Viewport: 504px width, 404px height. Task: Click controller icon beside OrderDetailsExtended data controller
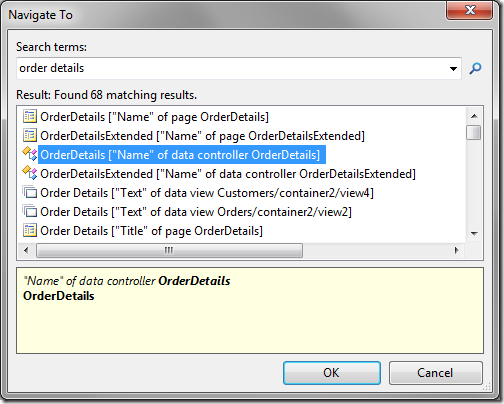click(29, 173)
